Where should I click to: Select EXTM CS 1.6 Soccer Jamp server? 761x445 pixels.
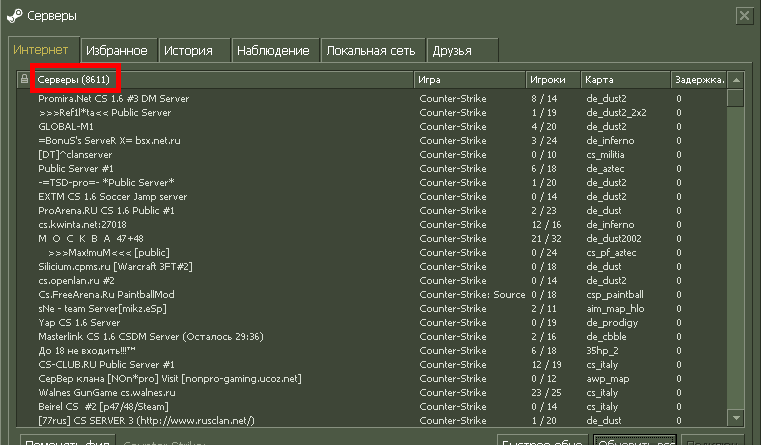372,197
